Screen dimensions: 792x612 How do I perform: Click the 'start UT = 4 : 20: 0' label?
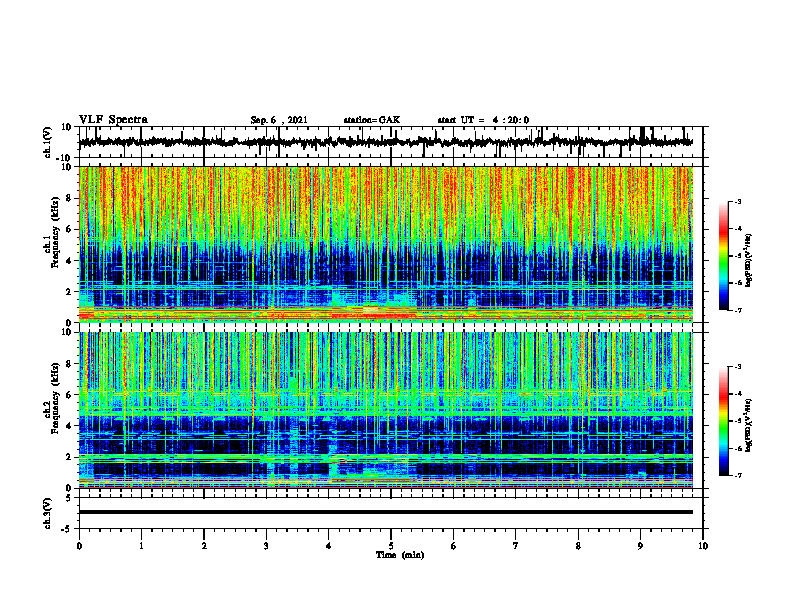tap(483, 120)
